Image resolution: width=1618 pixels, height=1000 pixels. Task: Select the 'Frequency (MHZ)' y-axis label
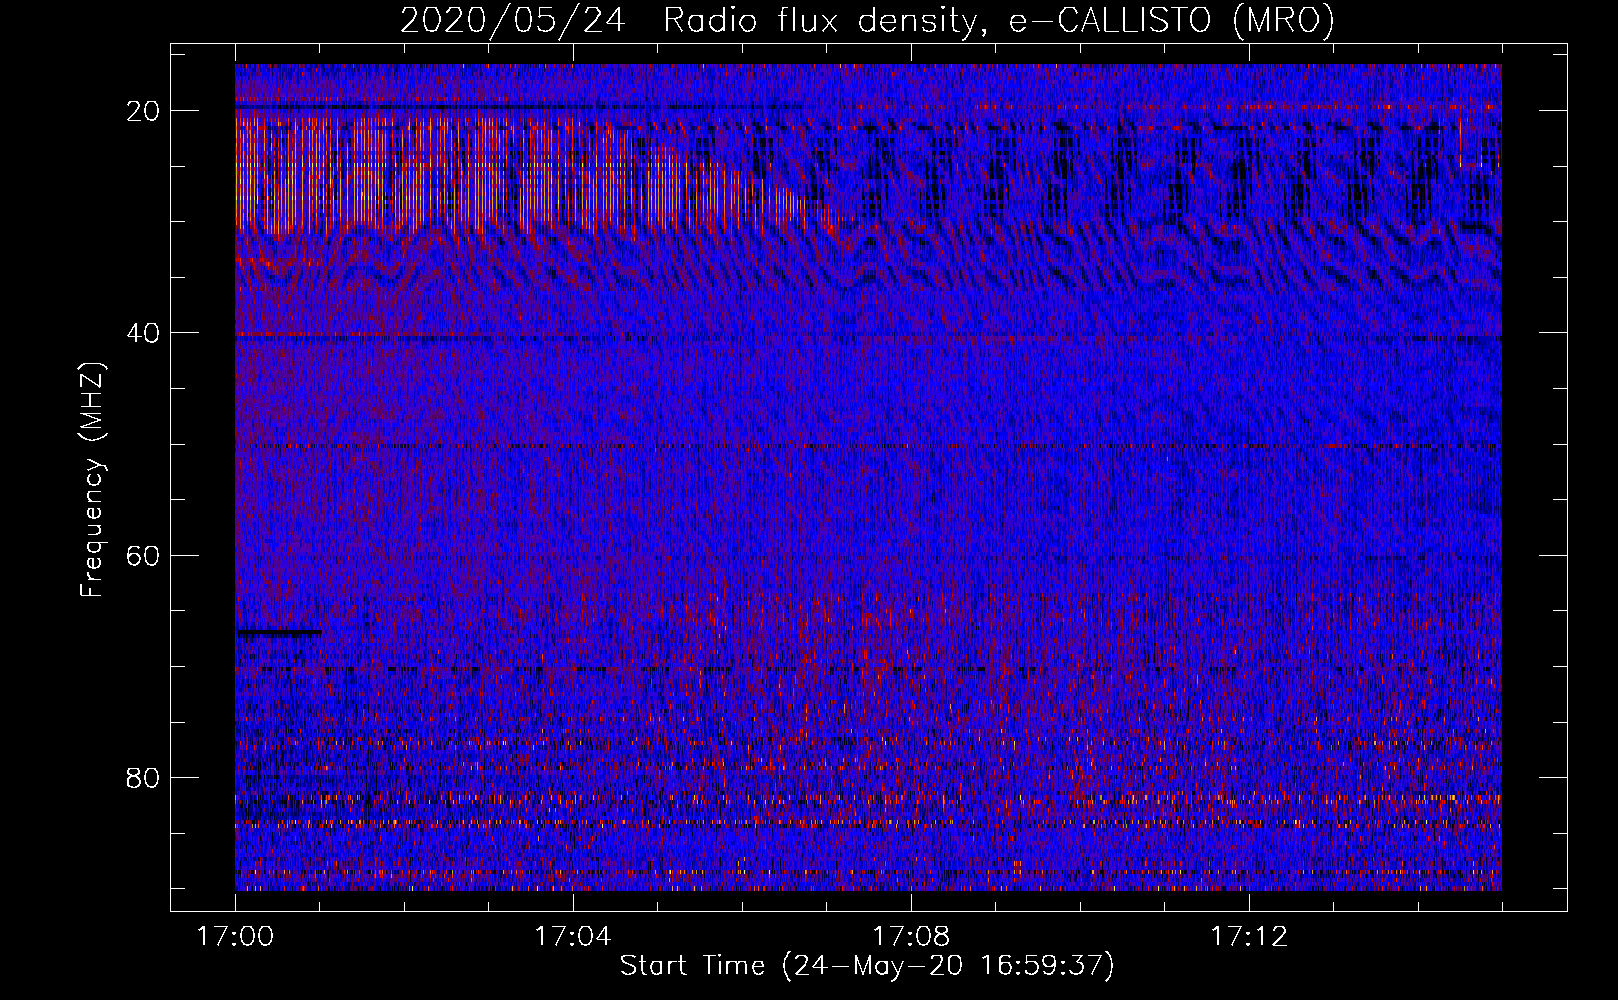pyautogui.click(x=92, y=479)
